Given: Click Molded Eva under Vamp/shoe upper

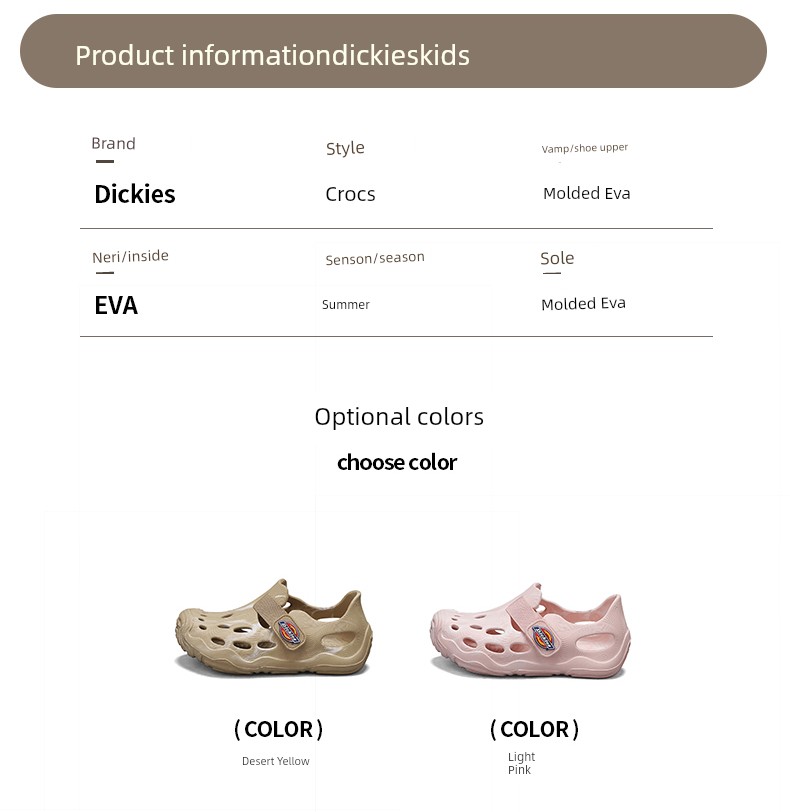Looking at the screenshot, I should (x=587, y=193).
